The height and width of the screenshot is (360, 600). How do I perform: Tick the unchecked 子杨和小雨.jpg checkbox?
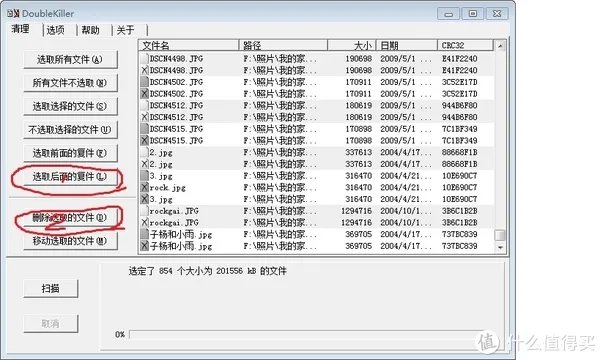coord(144,234)
